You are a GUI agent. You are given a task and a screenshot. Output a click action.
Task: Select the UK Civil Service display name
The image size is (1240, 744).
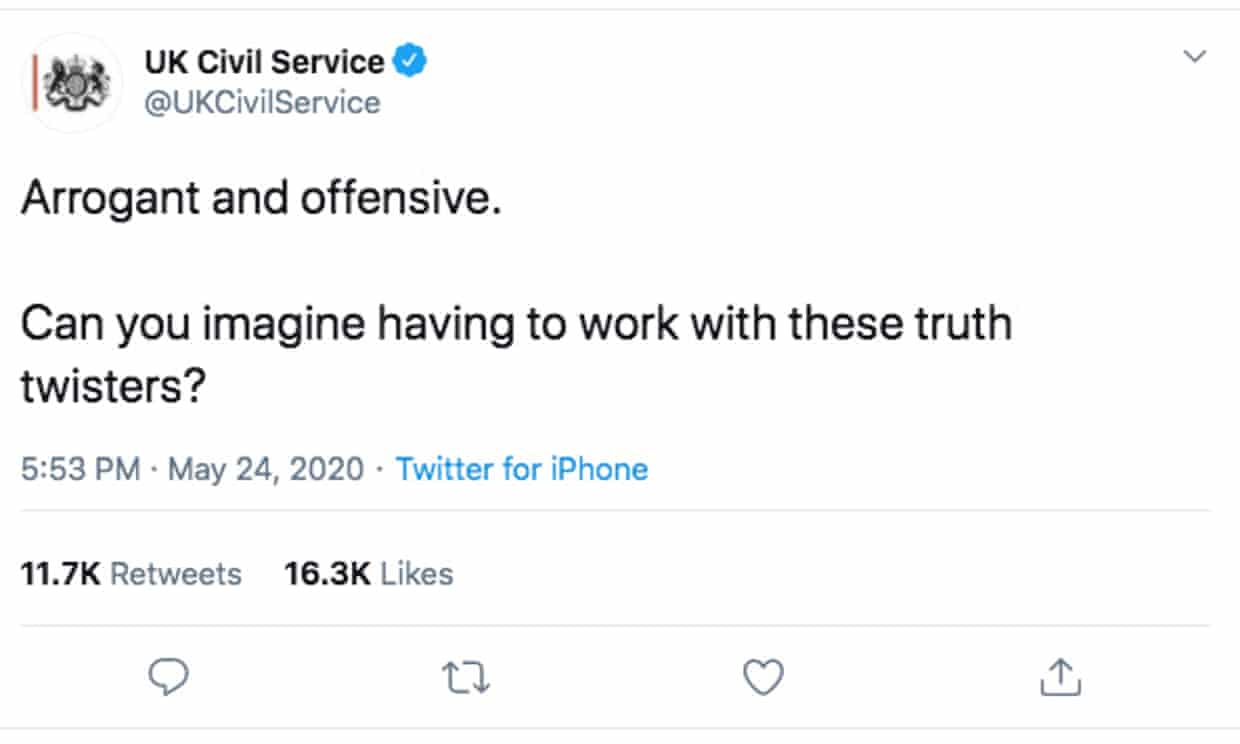265,61
